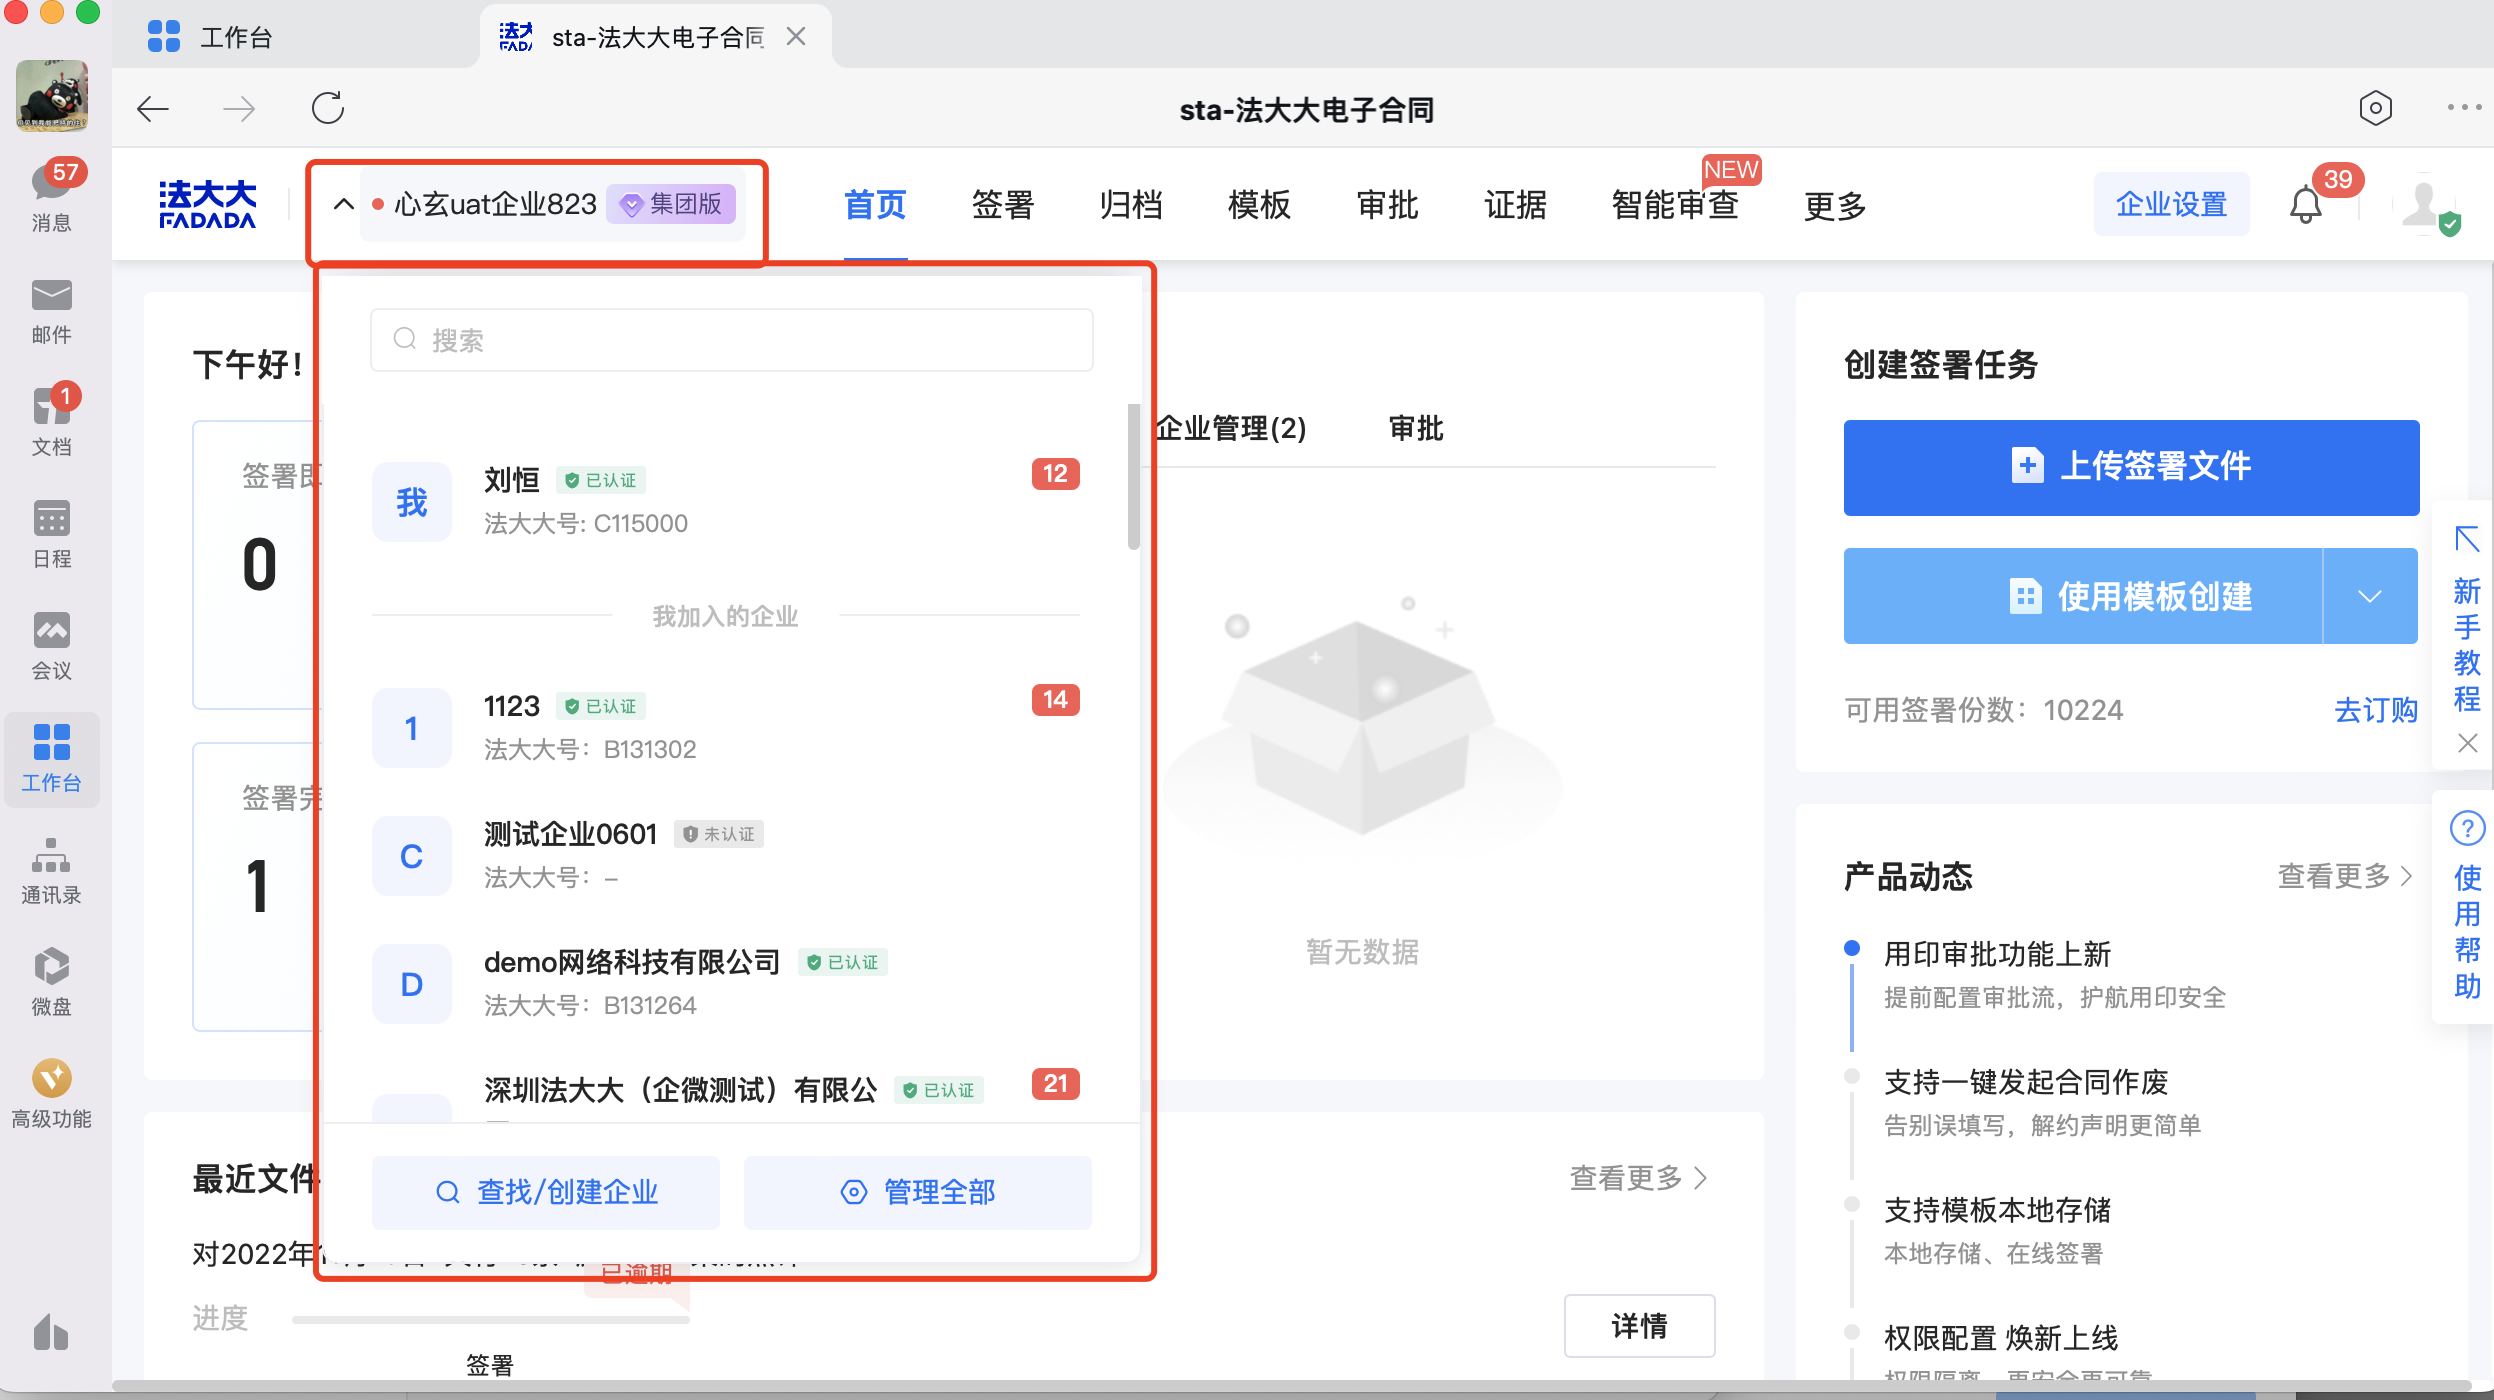
Task: Open the 权限配置 焕新上线 news item
Action: coord(2001,1338)
